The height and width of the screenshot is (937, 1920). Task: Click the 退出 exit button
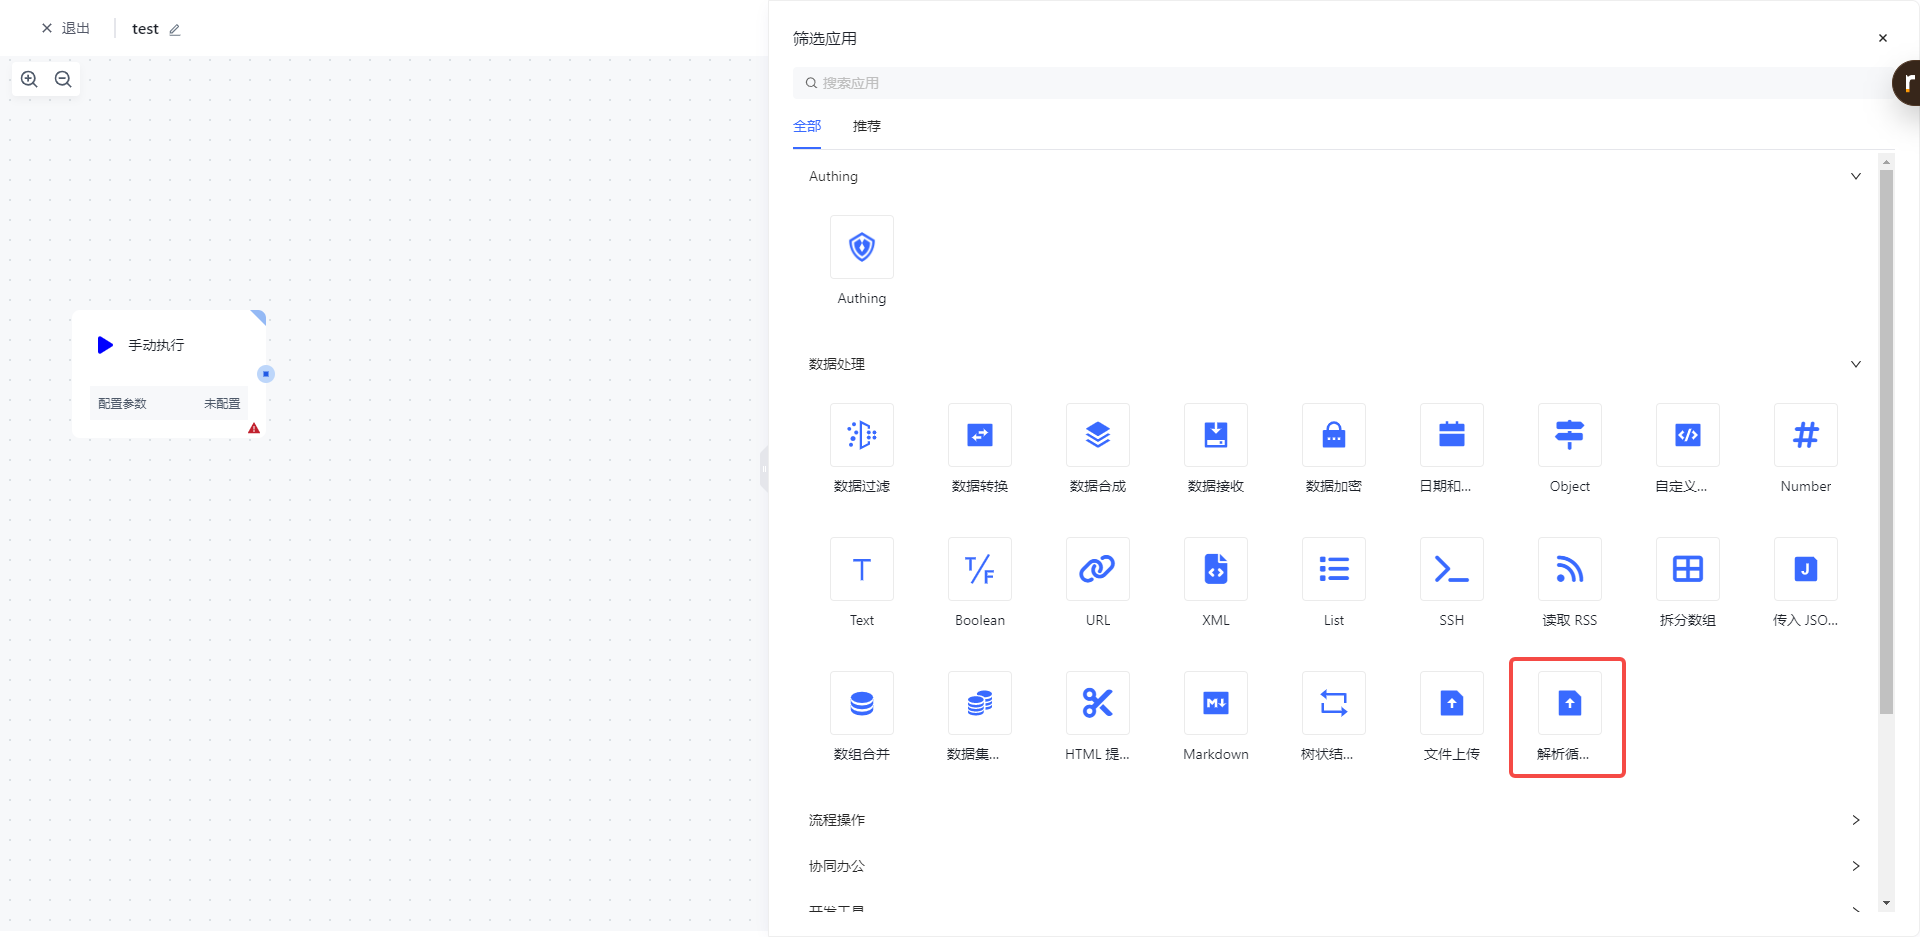coord(66,28)
